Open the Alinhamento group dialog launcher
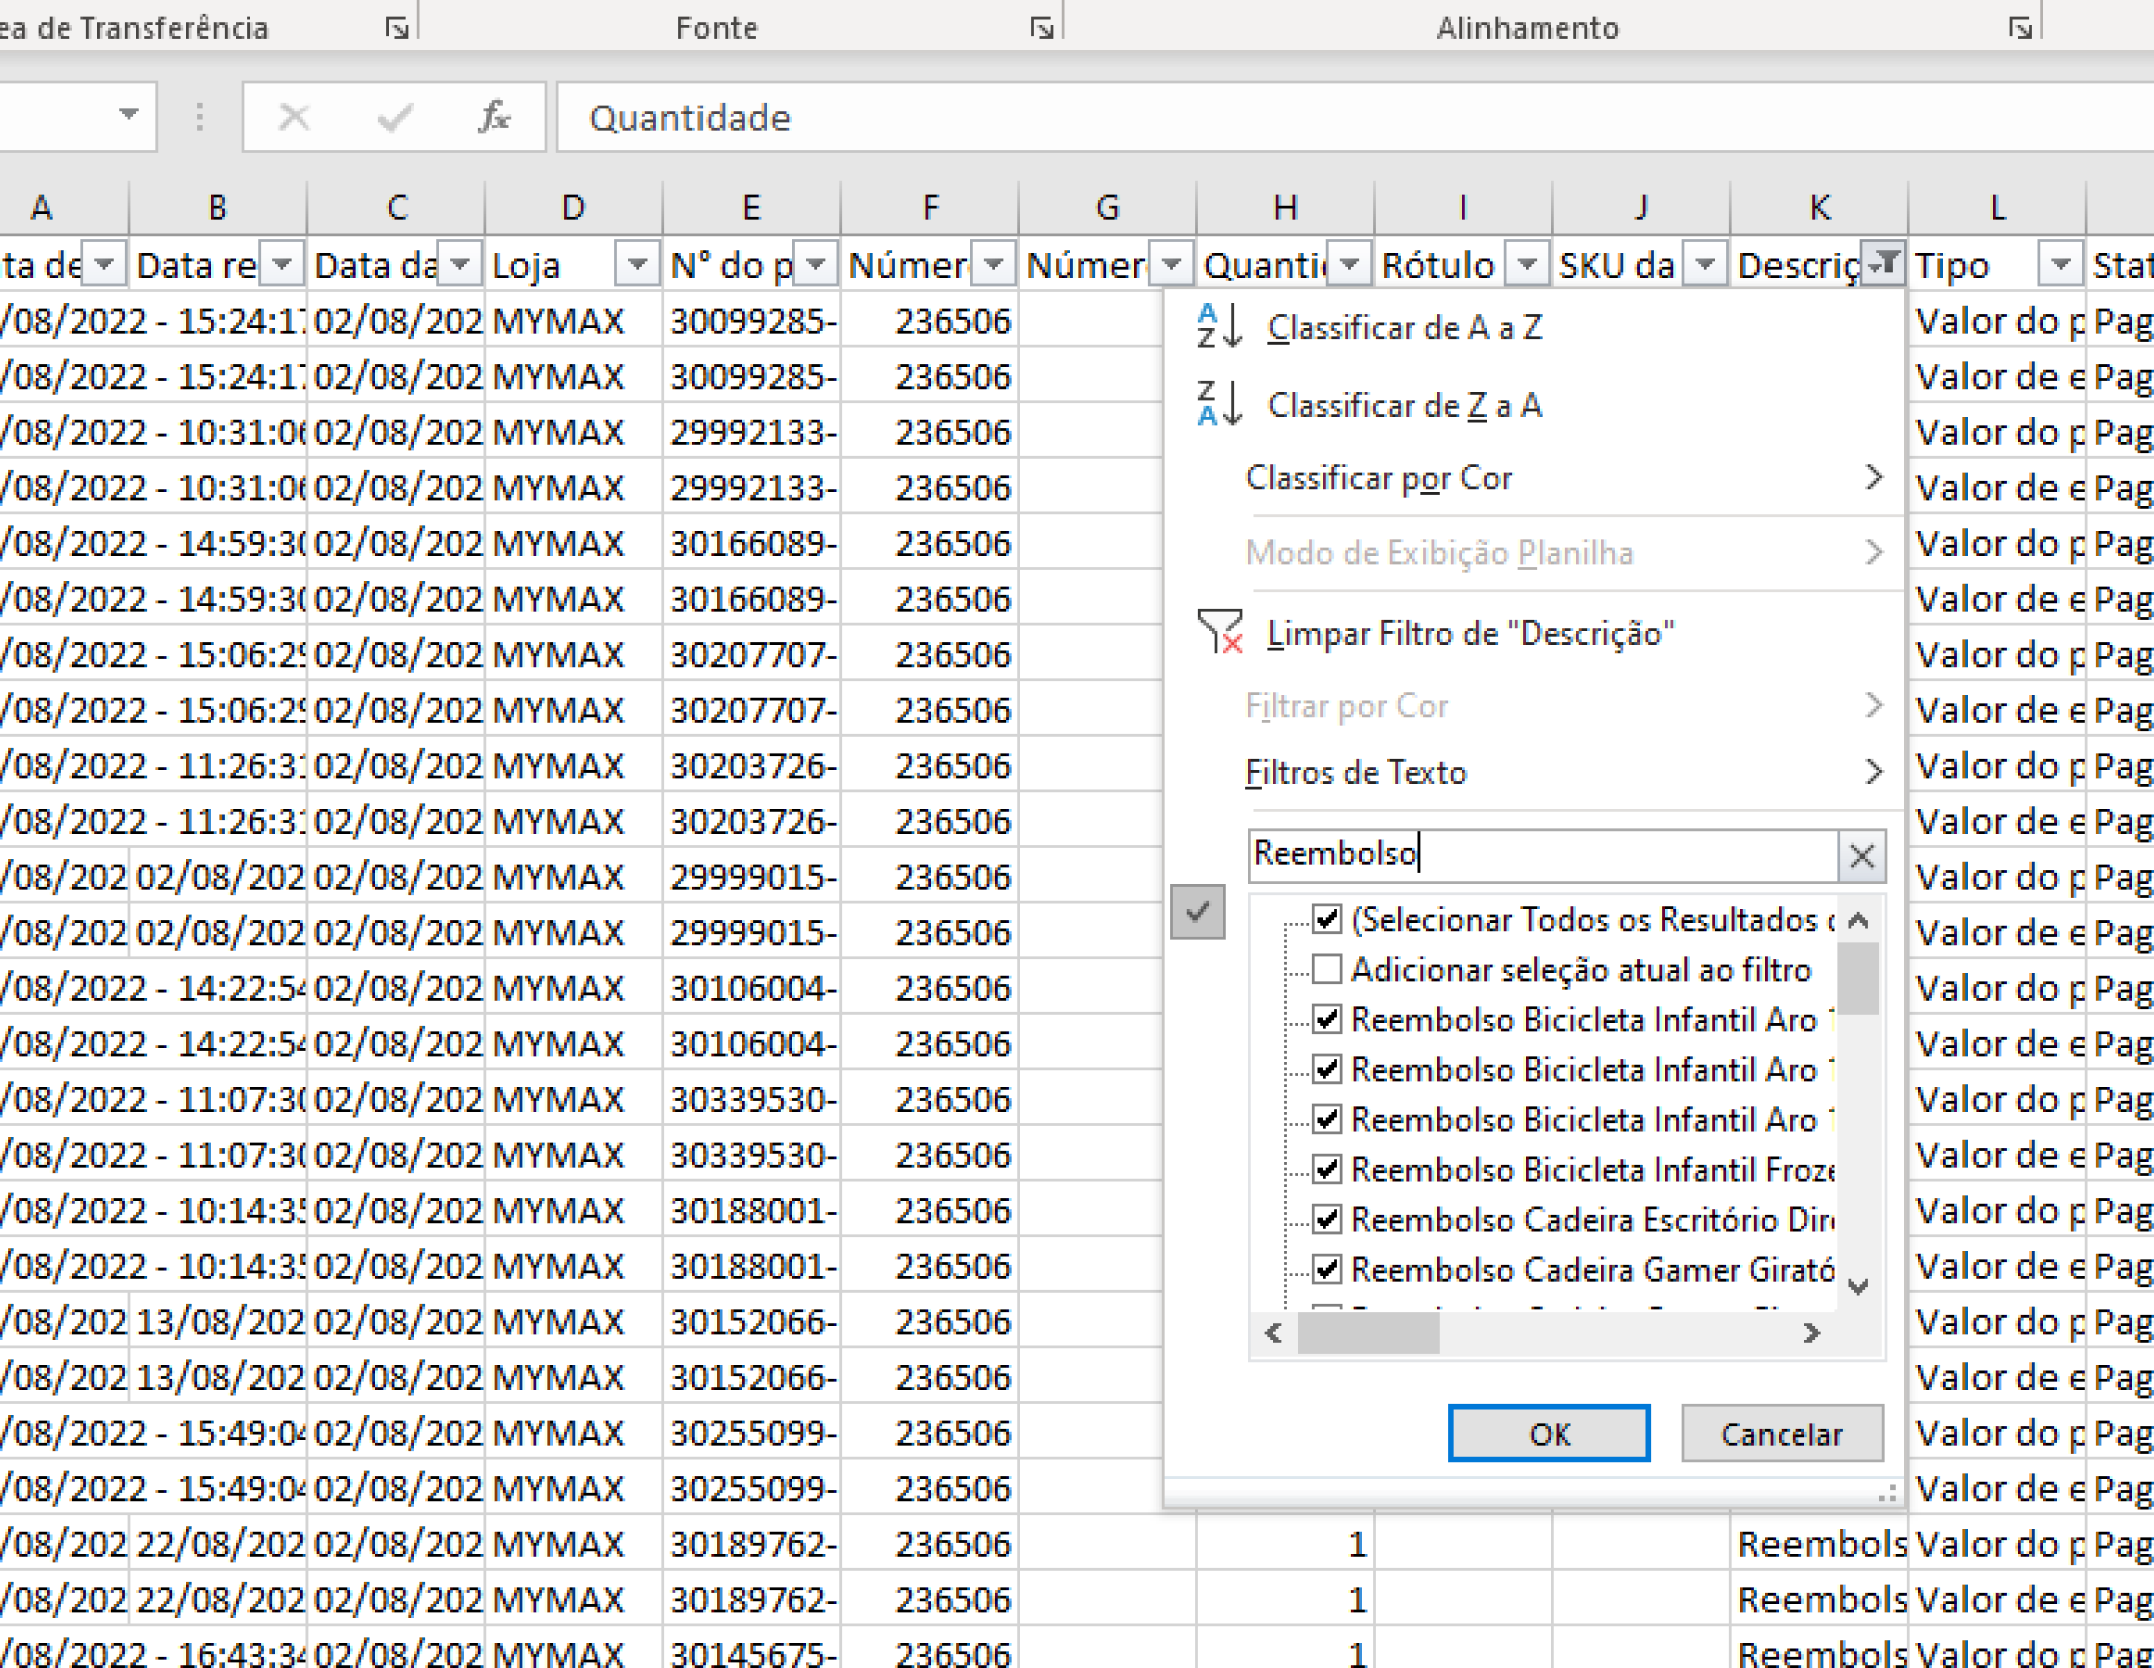Screen dimensions: 2154x1668 coord(2019,28)
